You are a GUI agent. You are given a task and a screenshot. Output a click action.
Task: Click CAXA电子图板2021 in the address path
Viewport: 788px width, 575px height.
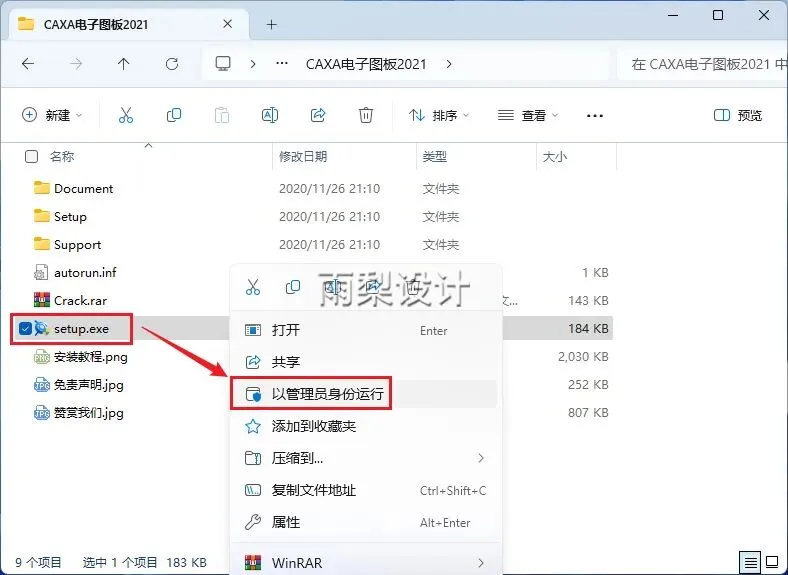pos(366,64)
